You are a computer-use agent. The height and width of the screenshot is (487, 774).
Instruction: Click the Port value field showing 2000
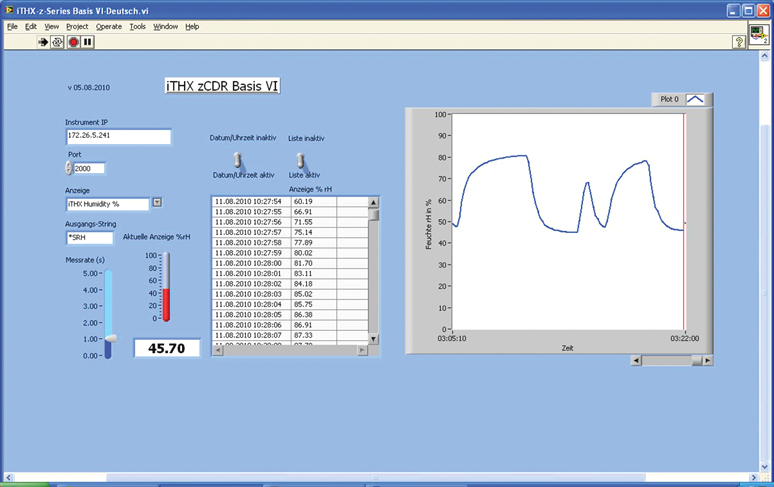[89, 168]
